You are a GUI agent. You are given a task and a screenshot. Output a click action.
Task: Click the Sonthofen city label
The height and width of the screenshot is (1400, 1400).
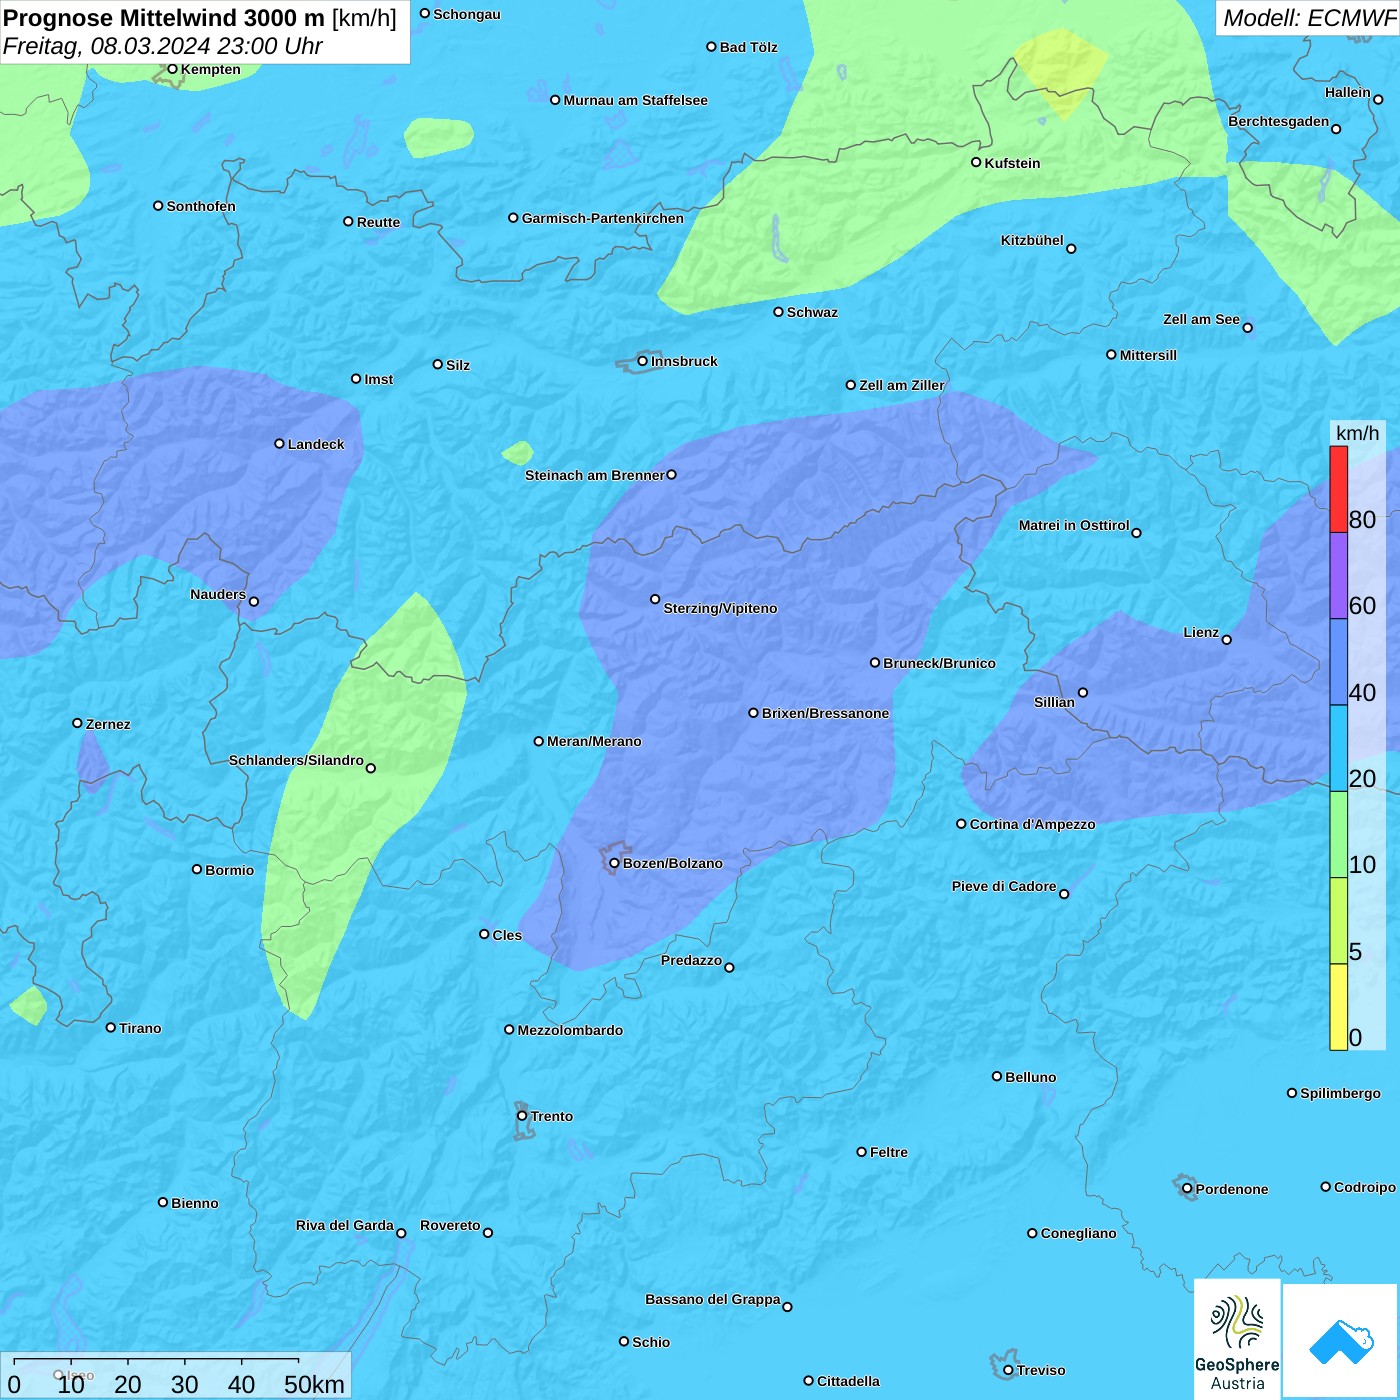coord(201,206)
